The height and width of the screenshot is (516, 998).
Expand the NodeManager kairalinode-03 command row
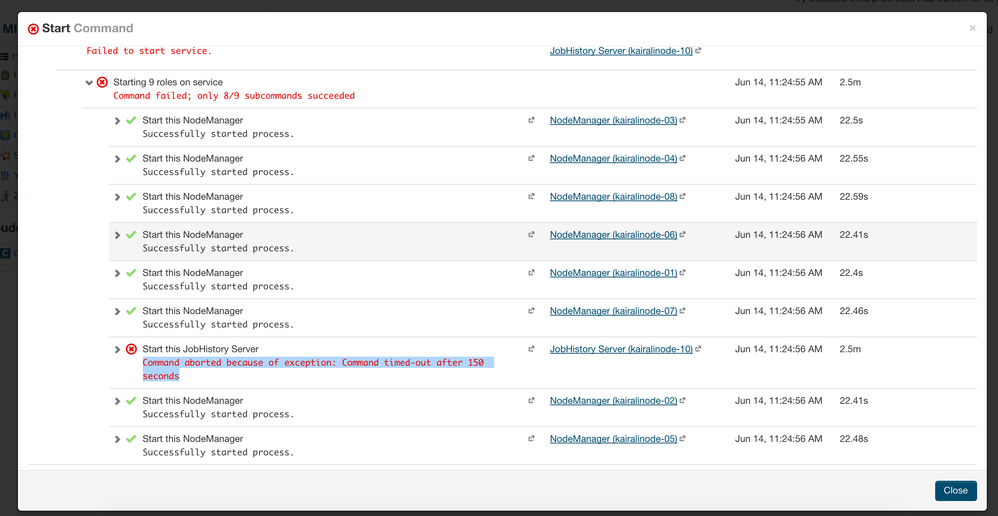118,121
